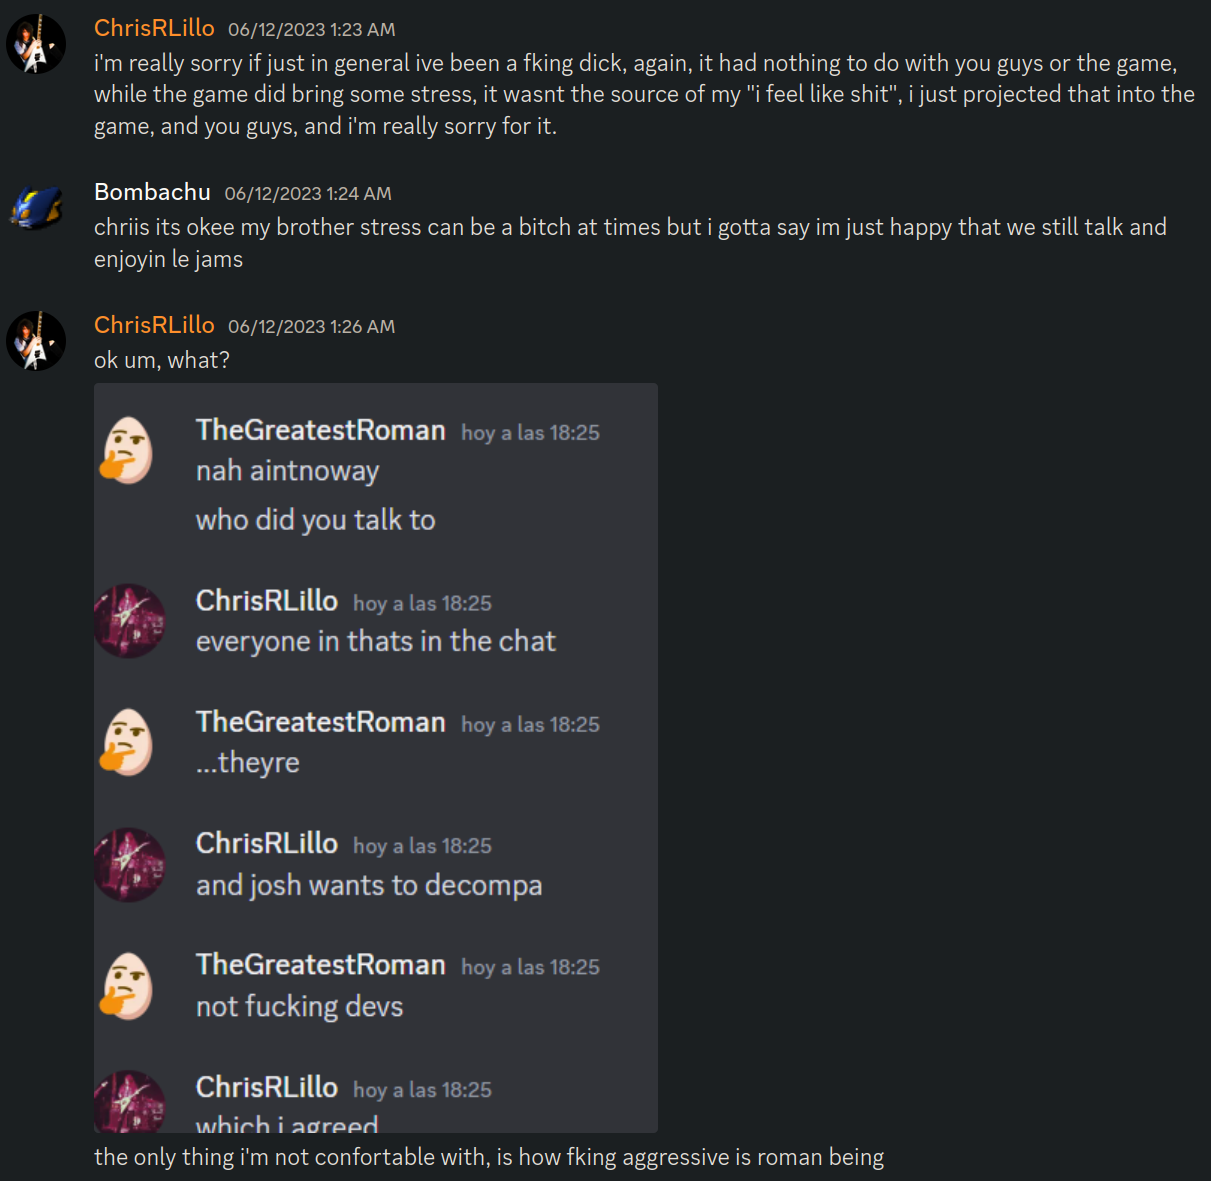
Task: Click TheGreatestRoman thinking-egg avatar near 'nah aintnoway'
Action: coord(128,451)
